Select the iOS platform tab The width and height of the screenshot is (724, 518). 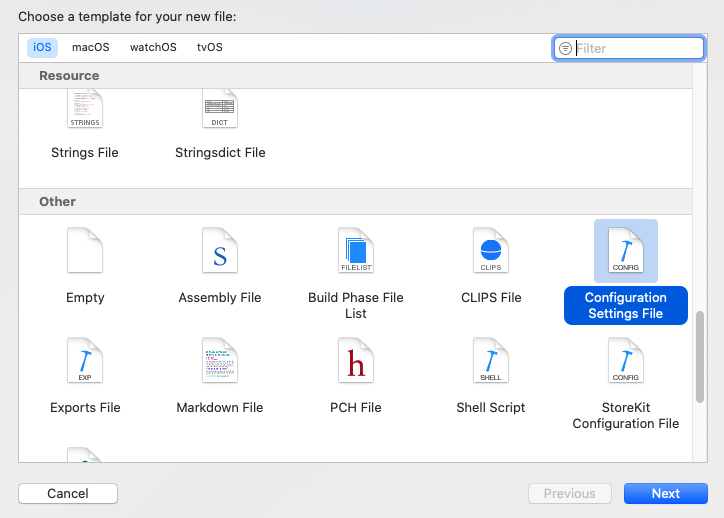[43, 47]
